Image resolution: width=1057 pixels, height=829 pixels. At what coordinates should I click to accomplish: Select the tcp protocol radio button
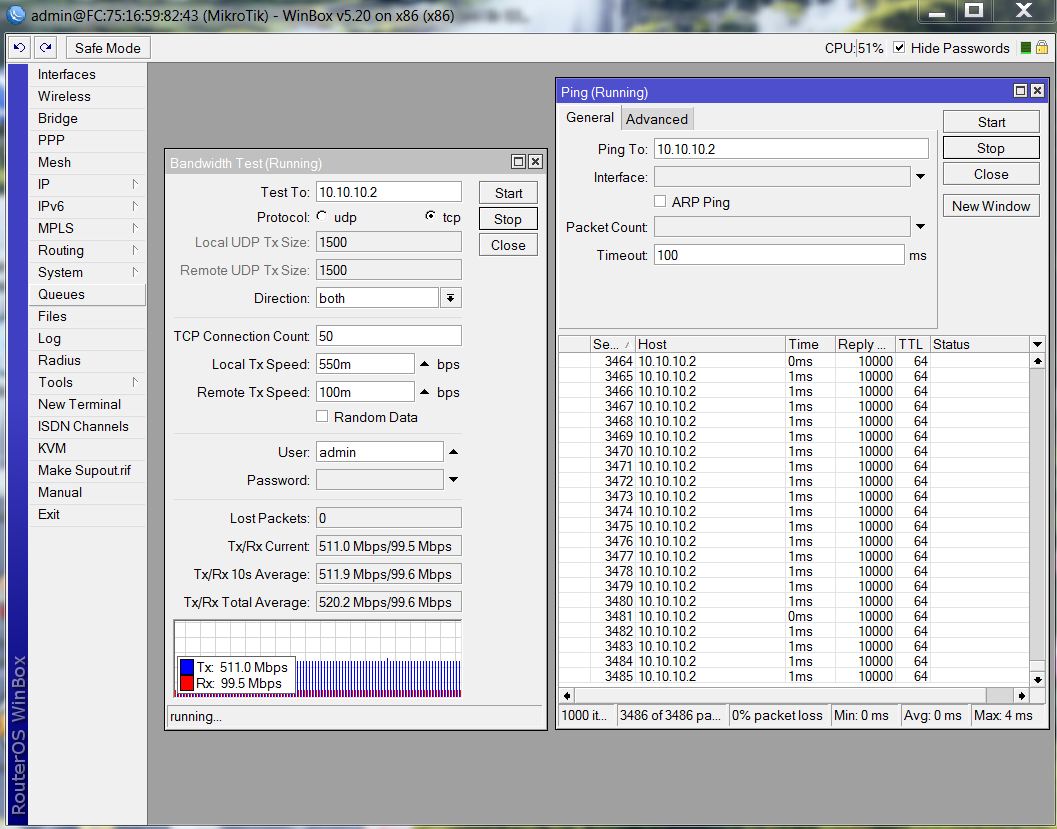[430, 216]
